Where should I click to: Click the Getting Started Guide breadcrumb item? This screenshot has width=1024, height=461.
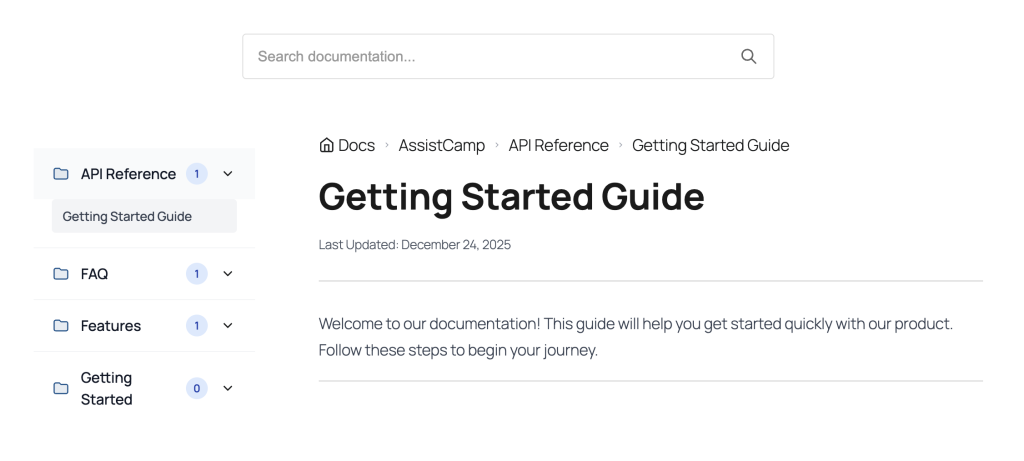tap(710, 146)
